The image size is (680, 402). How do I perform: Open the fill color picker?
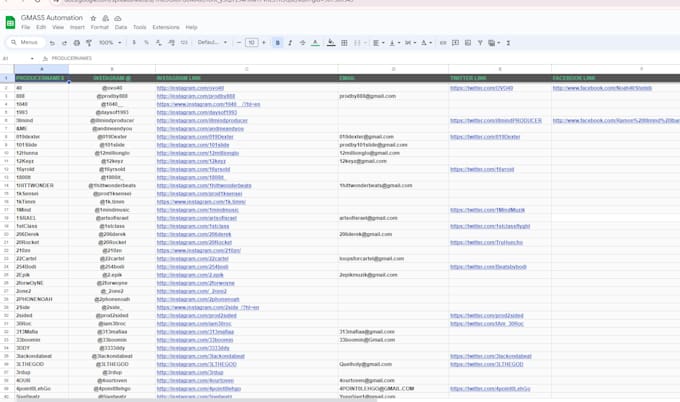click(331, 42)
